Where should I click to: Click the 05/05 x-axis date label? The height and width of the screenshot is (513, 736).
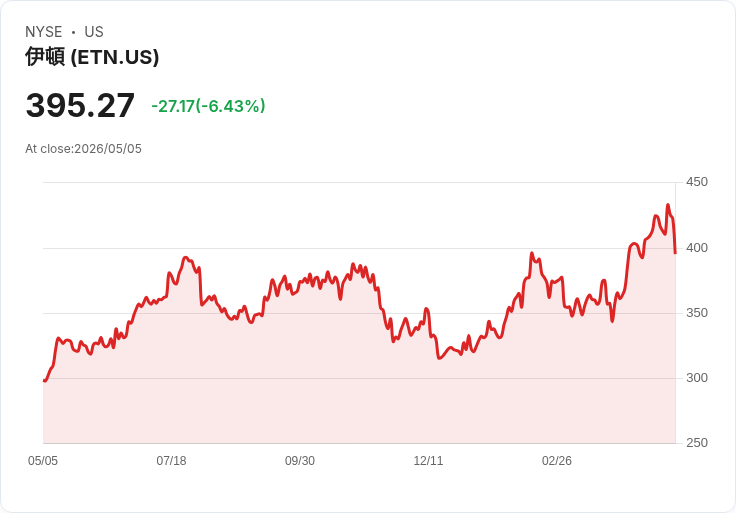pos(43,460)
